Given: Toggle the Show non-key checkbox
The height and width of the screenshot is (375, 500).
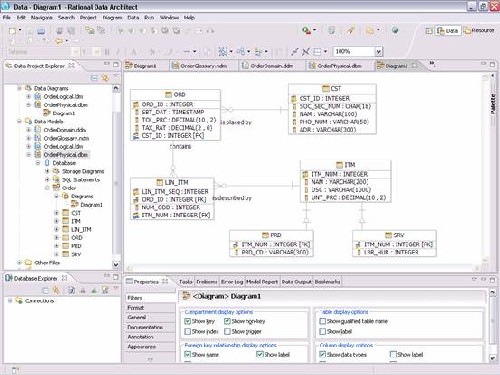Looking at the screenshot, I should pos(227,321).
